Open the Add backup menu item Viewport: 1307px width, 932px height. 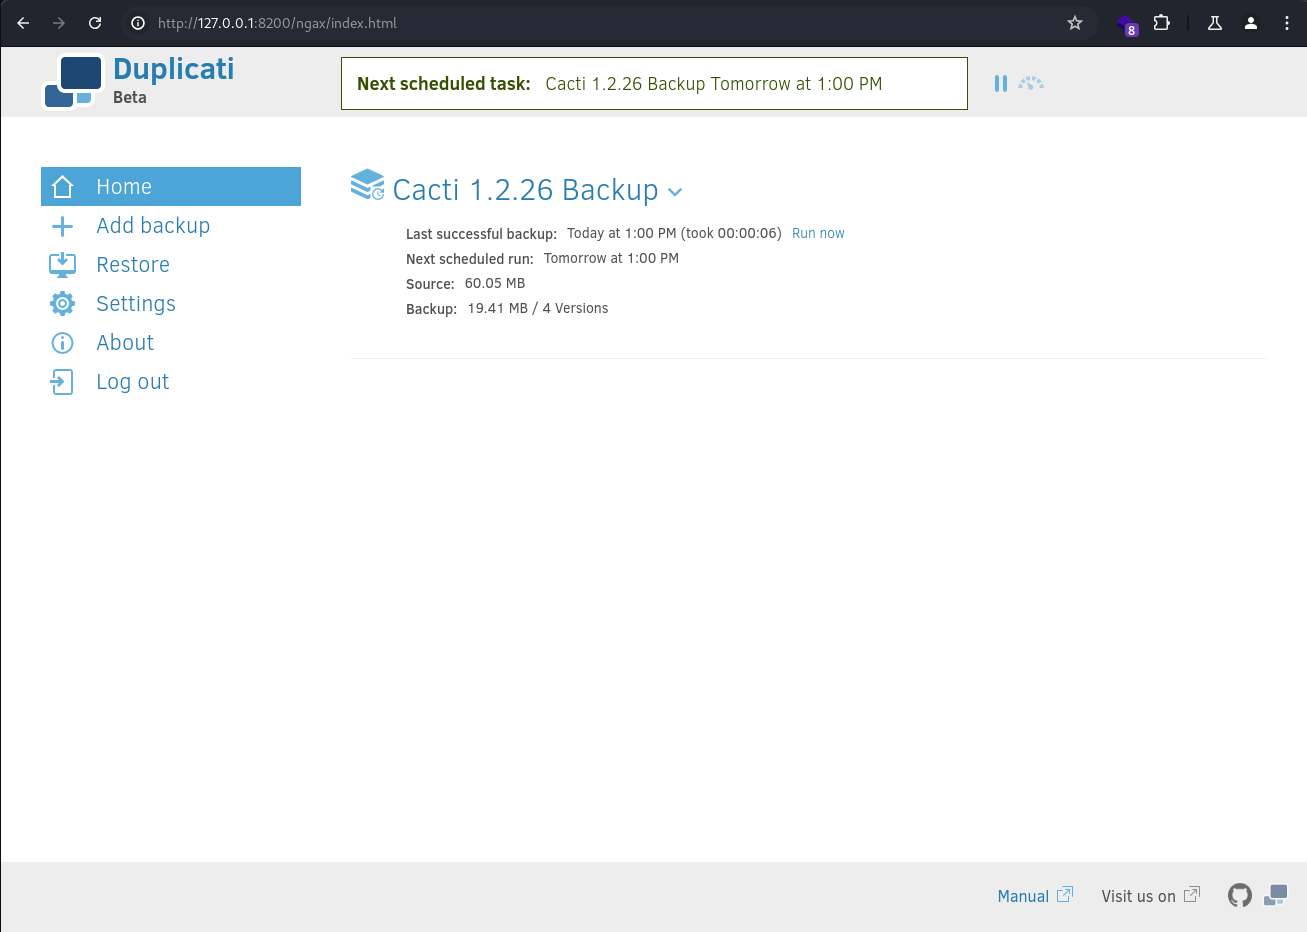(171, 226)
